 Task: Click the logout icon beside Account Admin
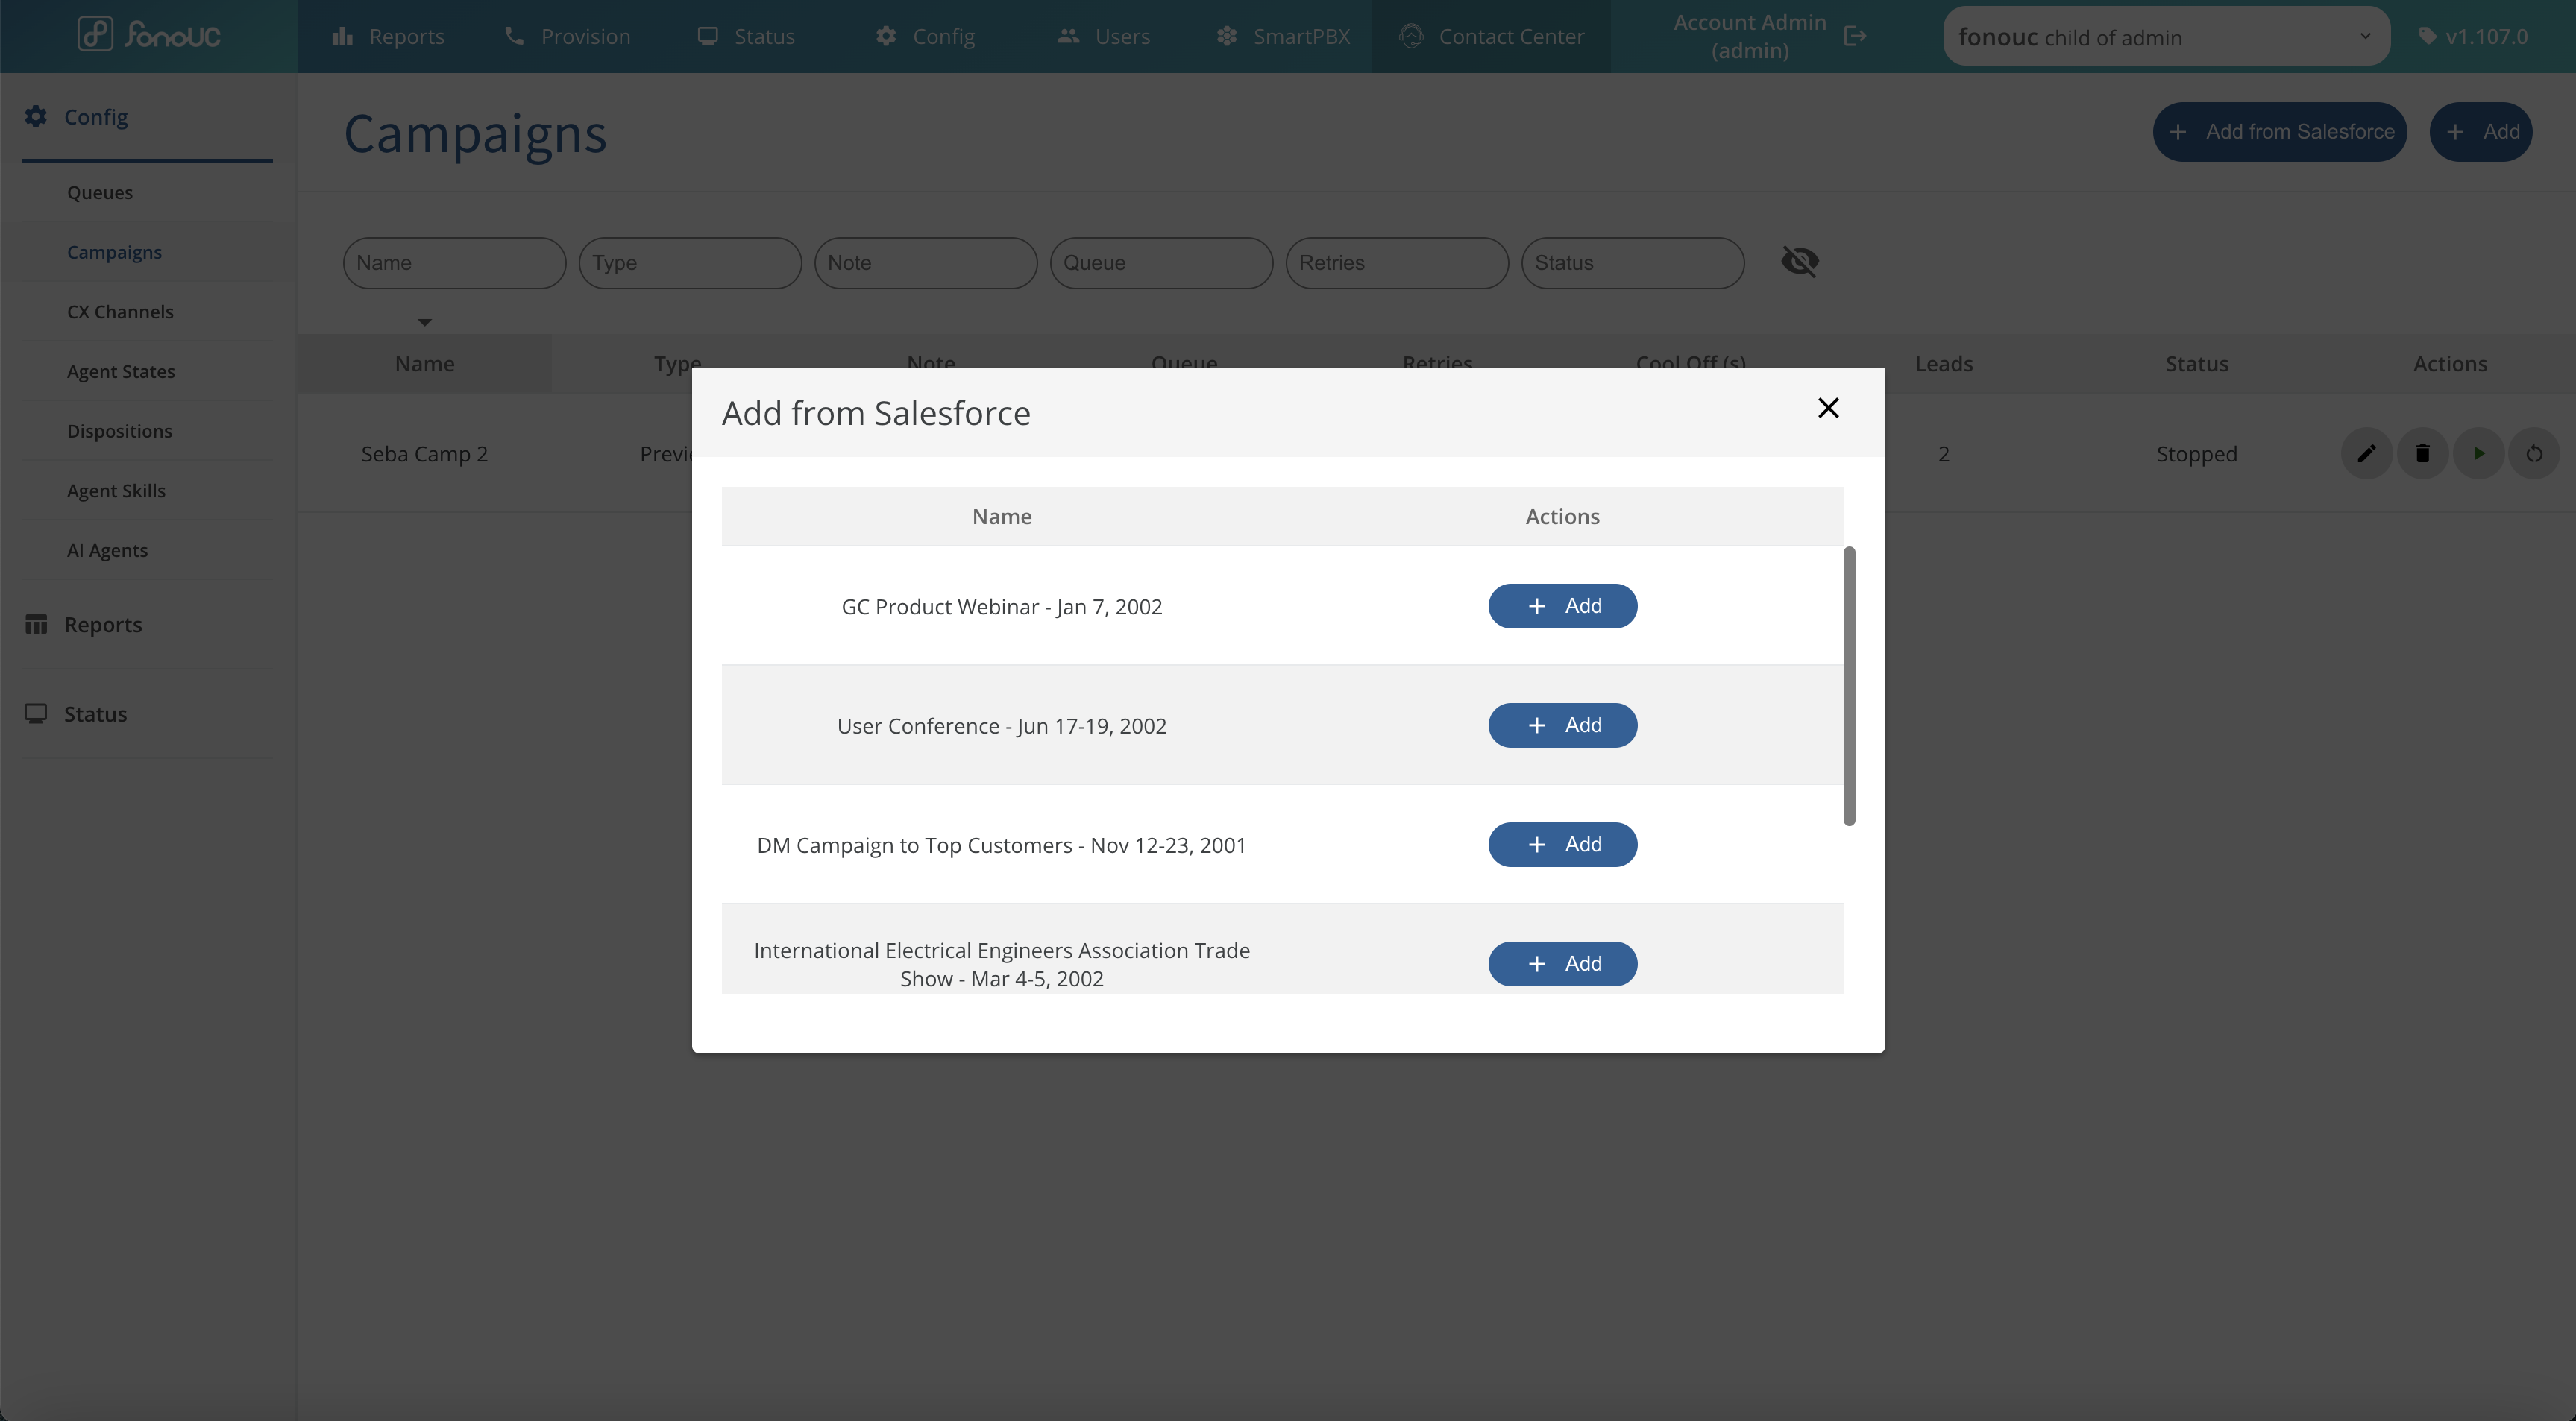[1855, 36]
